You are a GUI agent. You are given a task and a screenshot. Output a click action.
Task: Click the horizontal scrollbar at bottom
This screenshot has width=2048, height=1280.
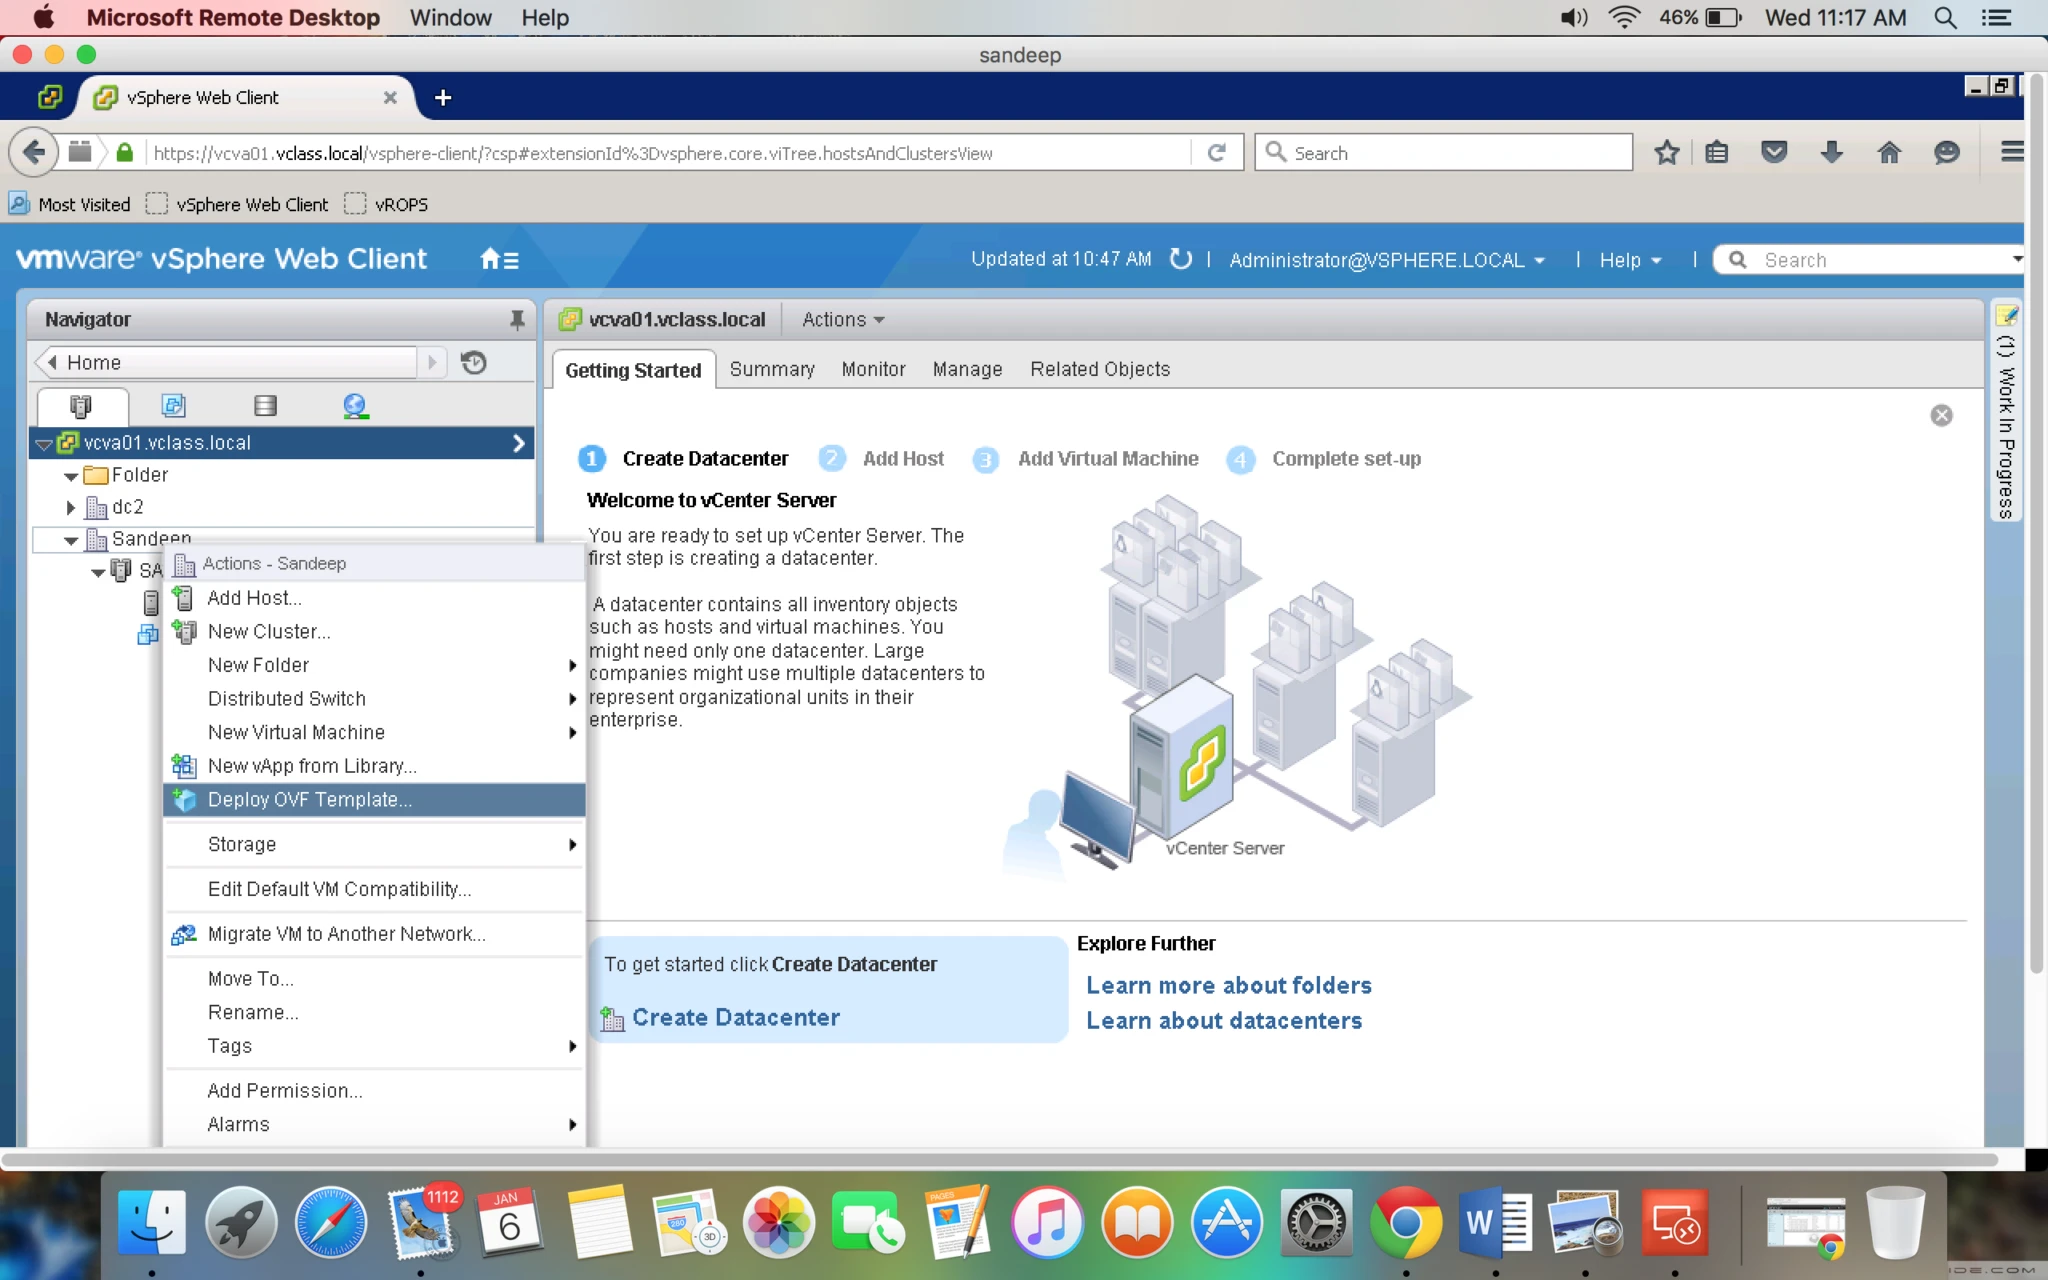coord(1000,1160)
